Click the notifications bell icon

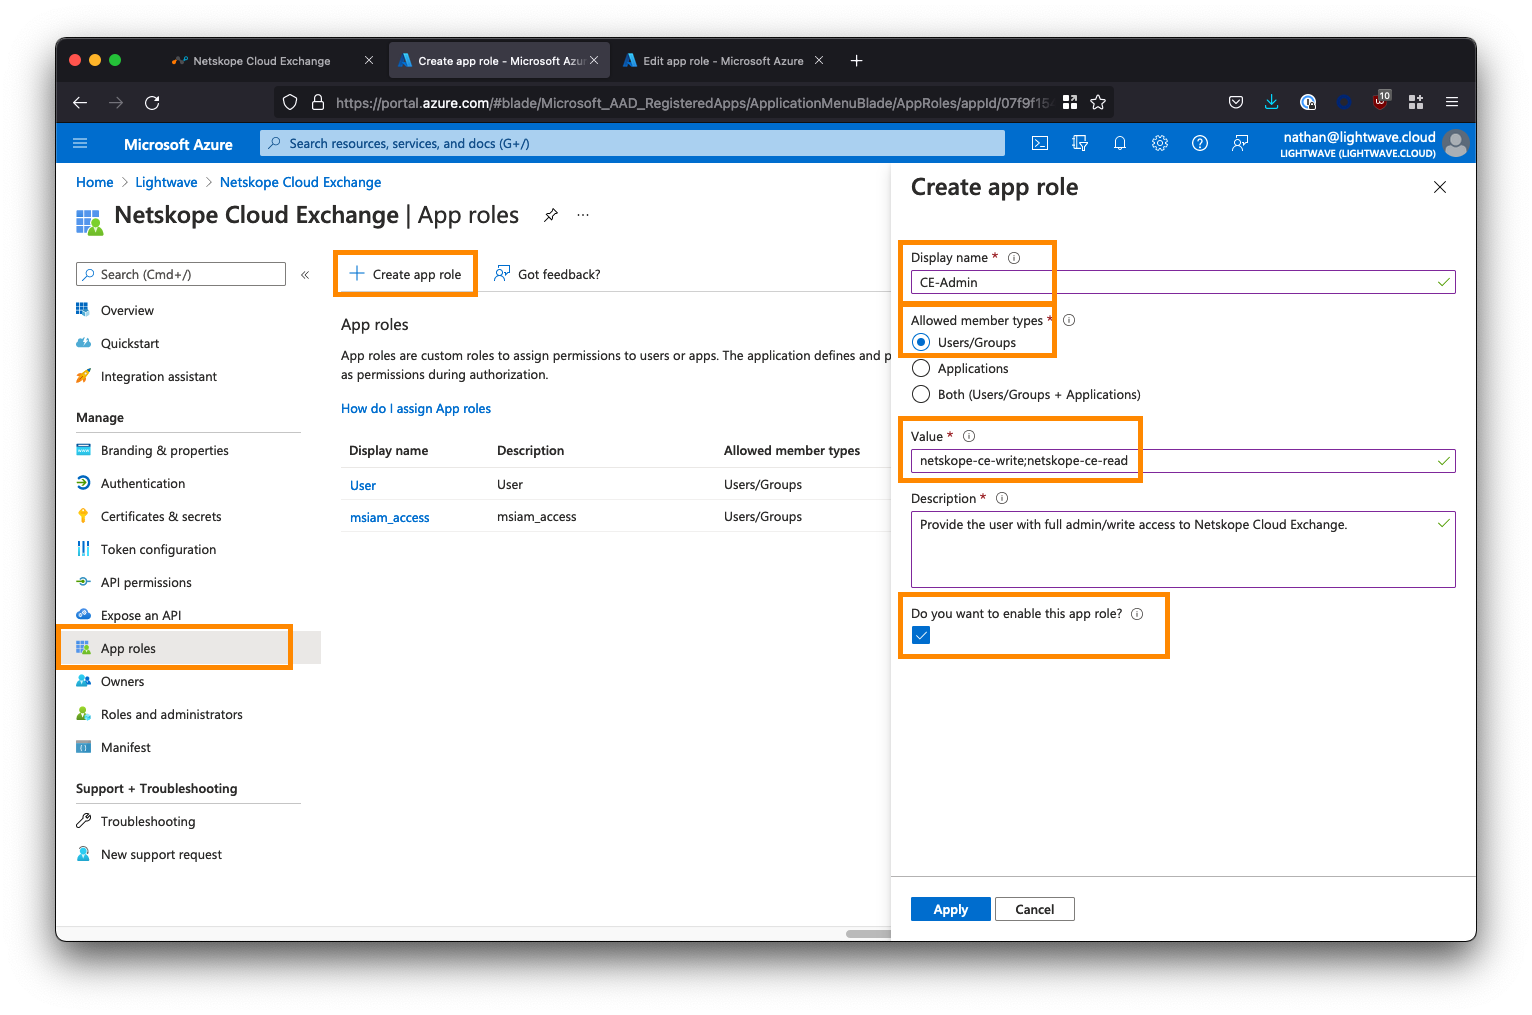[x=1120, y=143]
